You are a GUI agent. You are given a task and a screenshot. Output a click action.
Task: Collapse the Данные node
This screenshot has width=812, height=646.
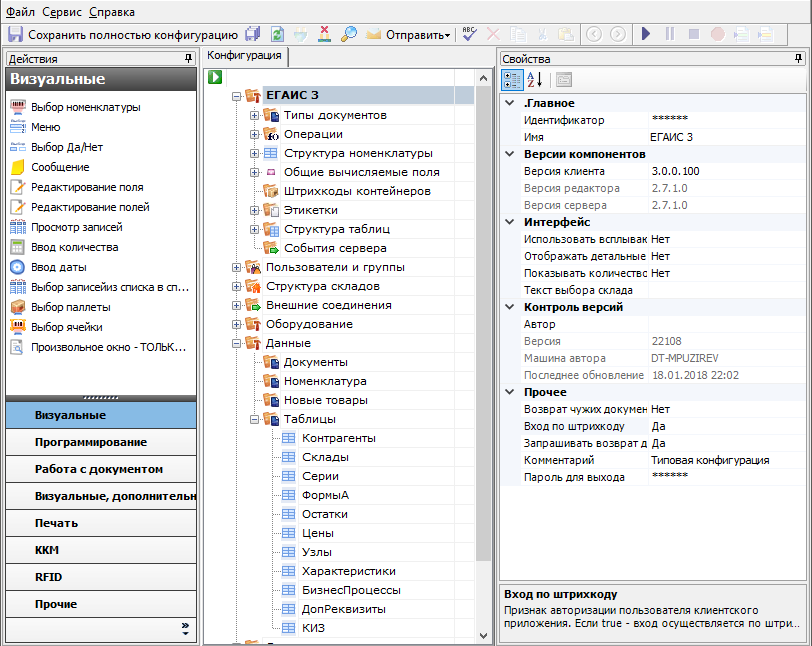(x=237, y=343)
